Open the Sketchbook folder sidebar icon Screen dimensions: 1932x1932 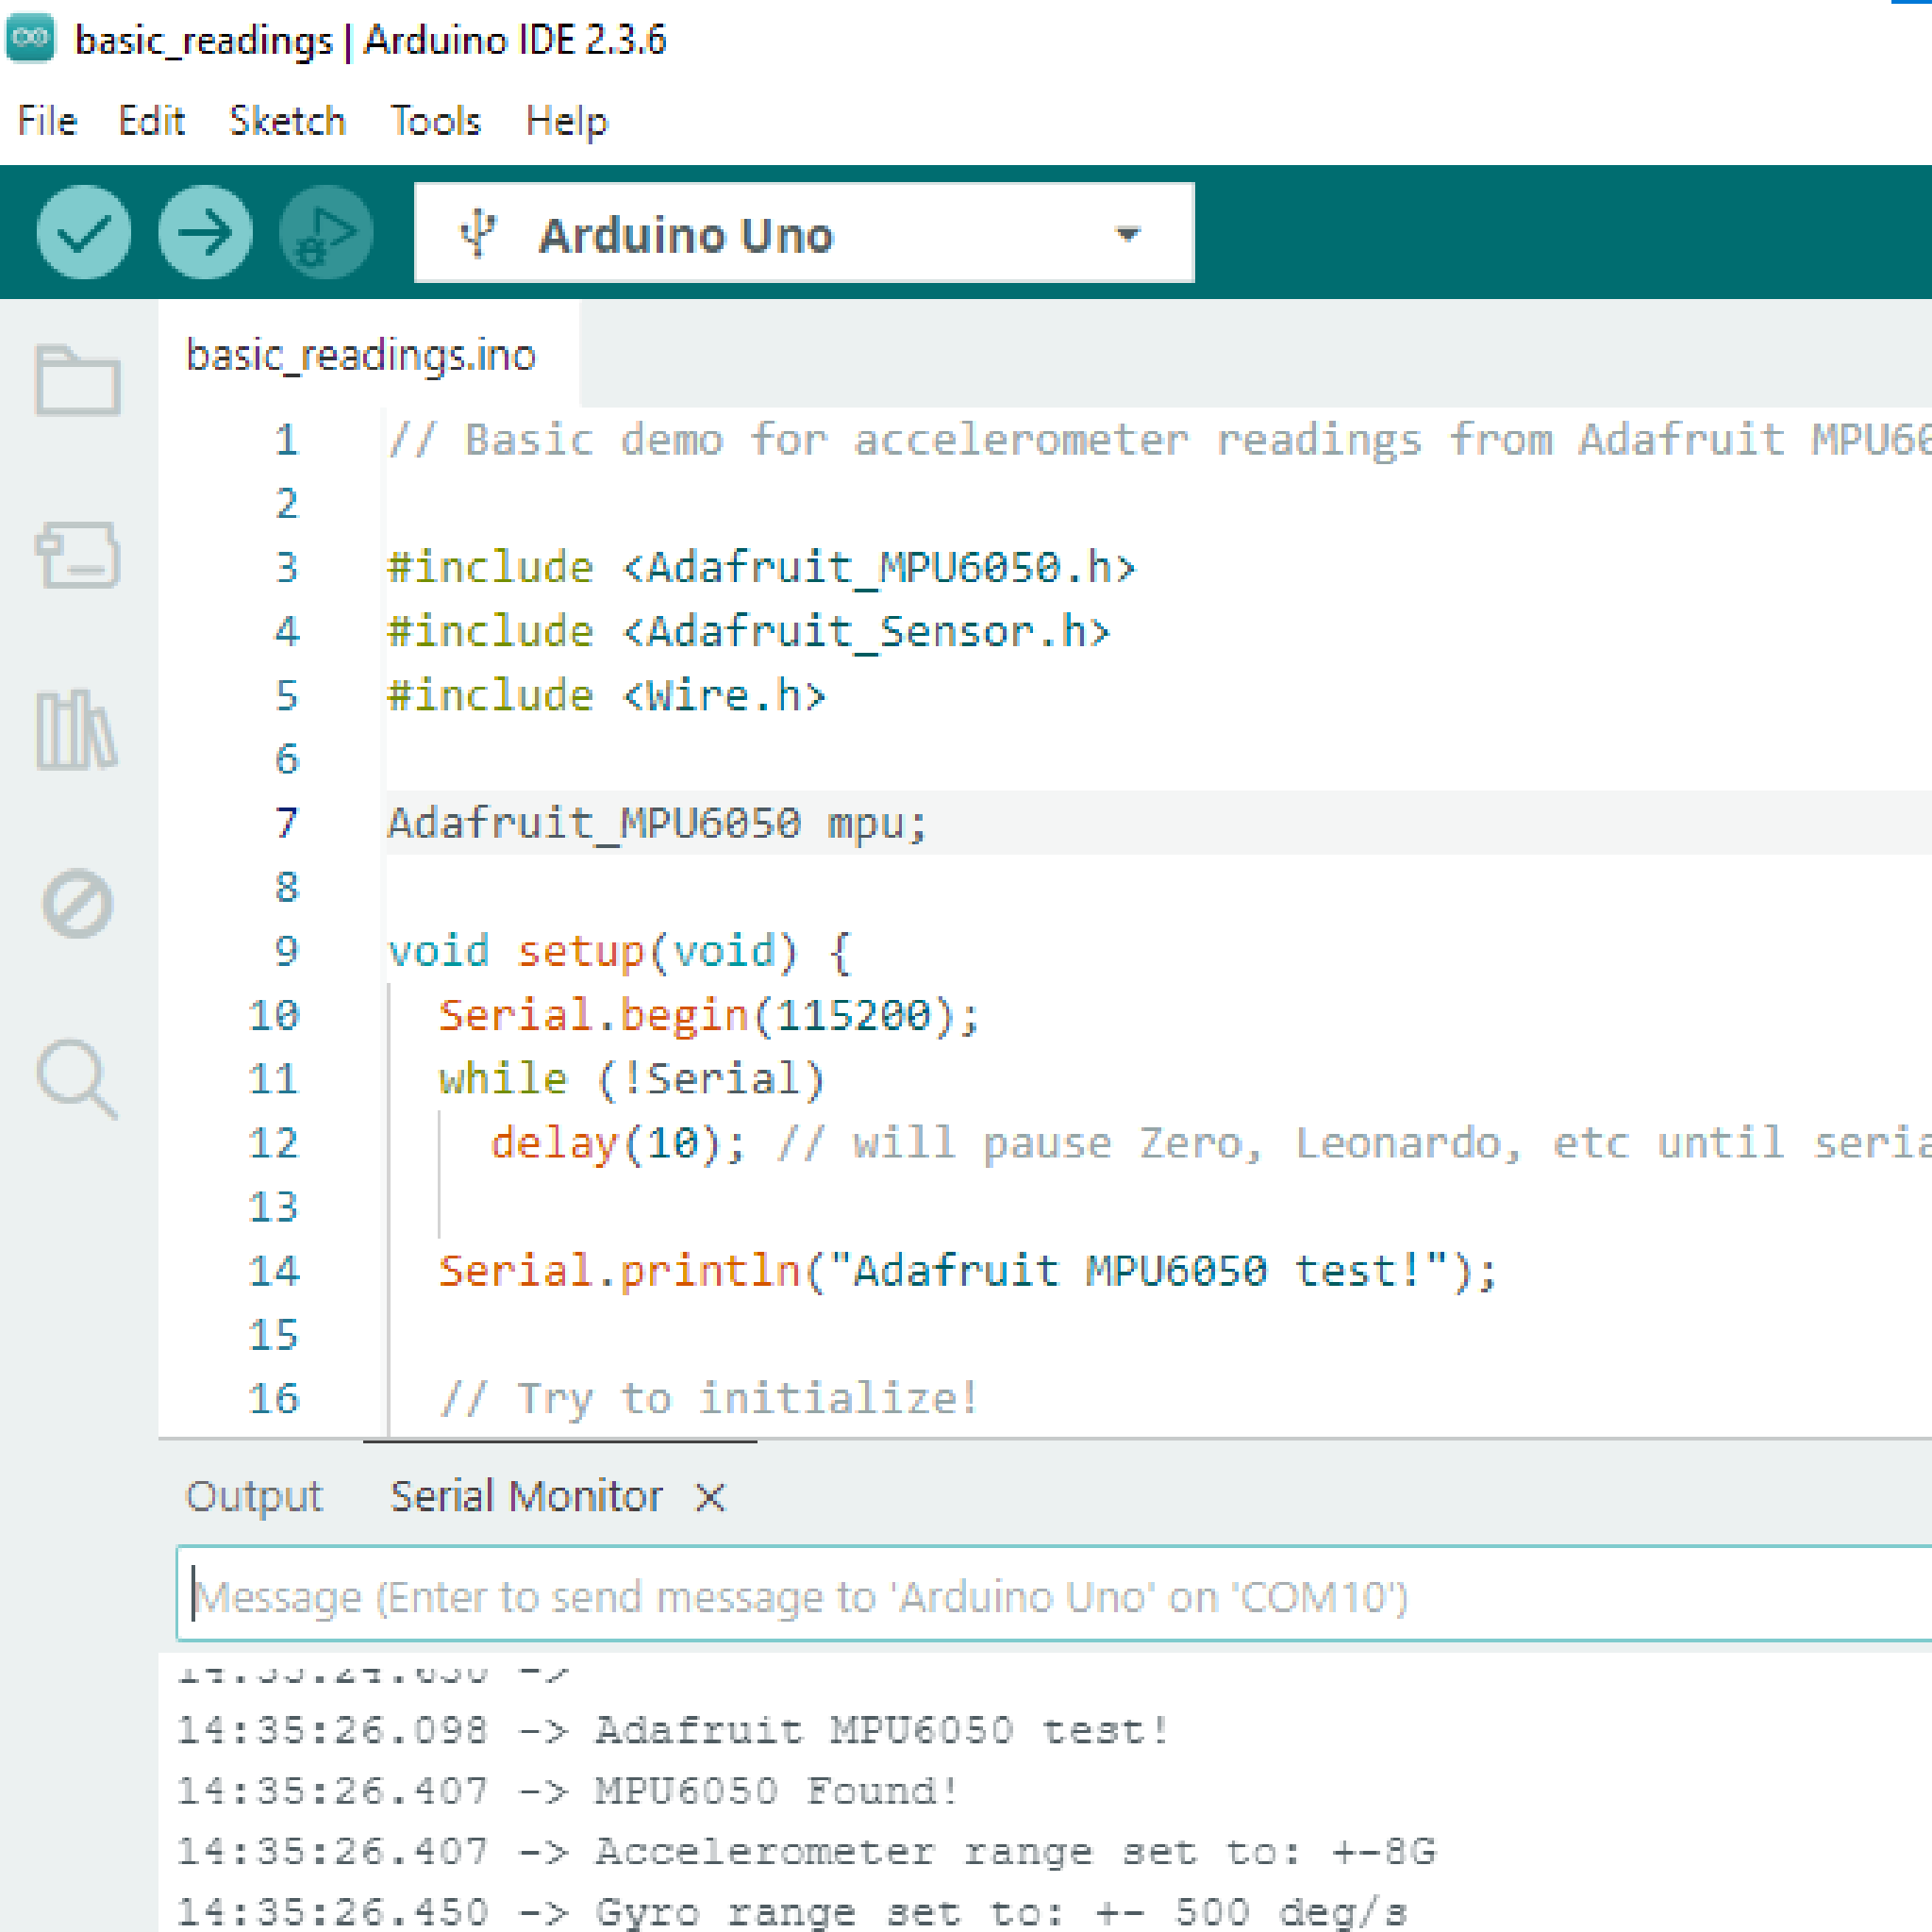pos(78,381)
